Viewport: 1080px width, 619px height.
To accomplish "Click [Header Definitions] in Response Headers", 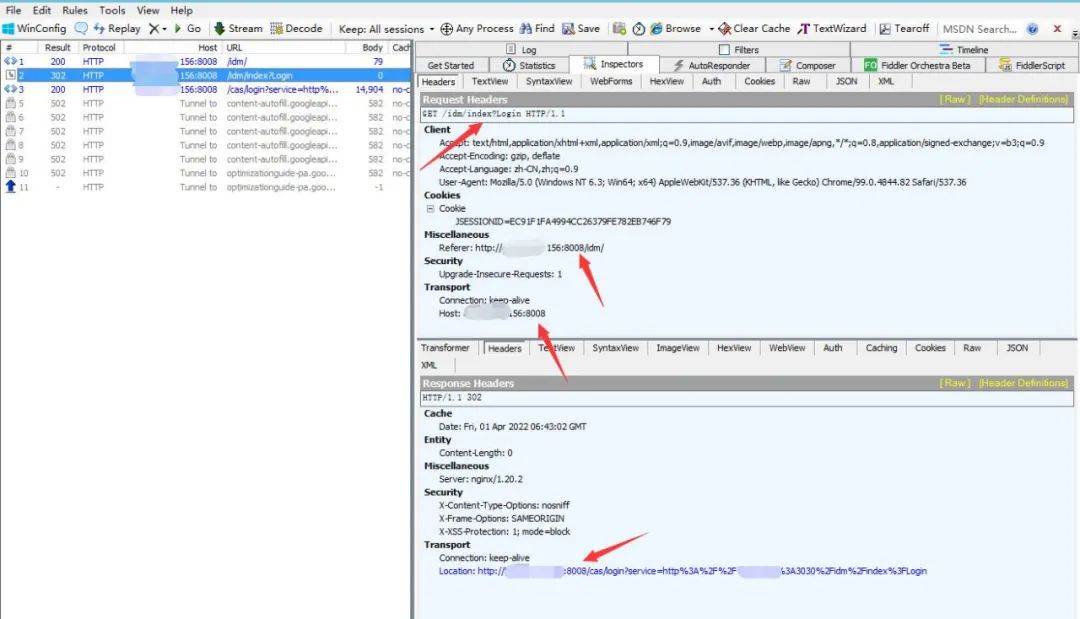I will point(1024,383).
